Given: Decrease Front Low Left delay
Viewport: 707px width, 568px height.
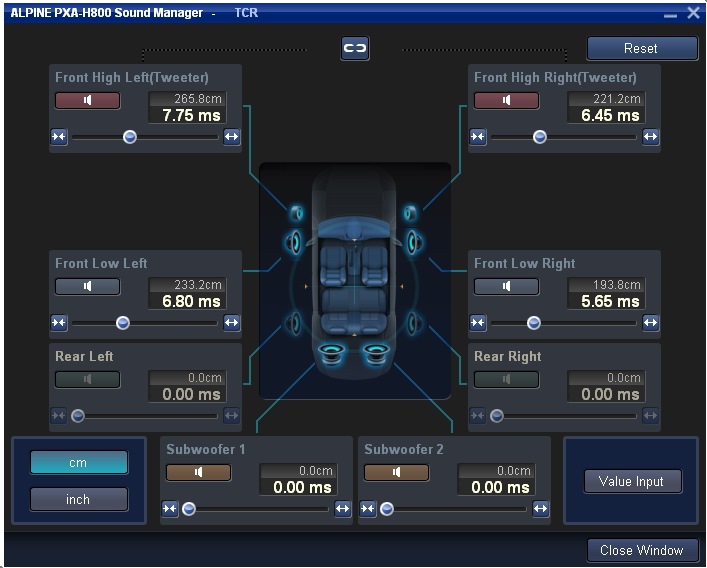Looking at the screenshot, I should click(59, 323).
